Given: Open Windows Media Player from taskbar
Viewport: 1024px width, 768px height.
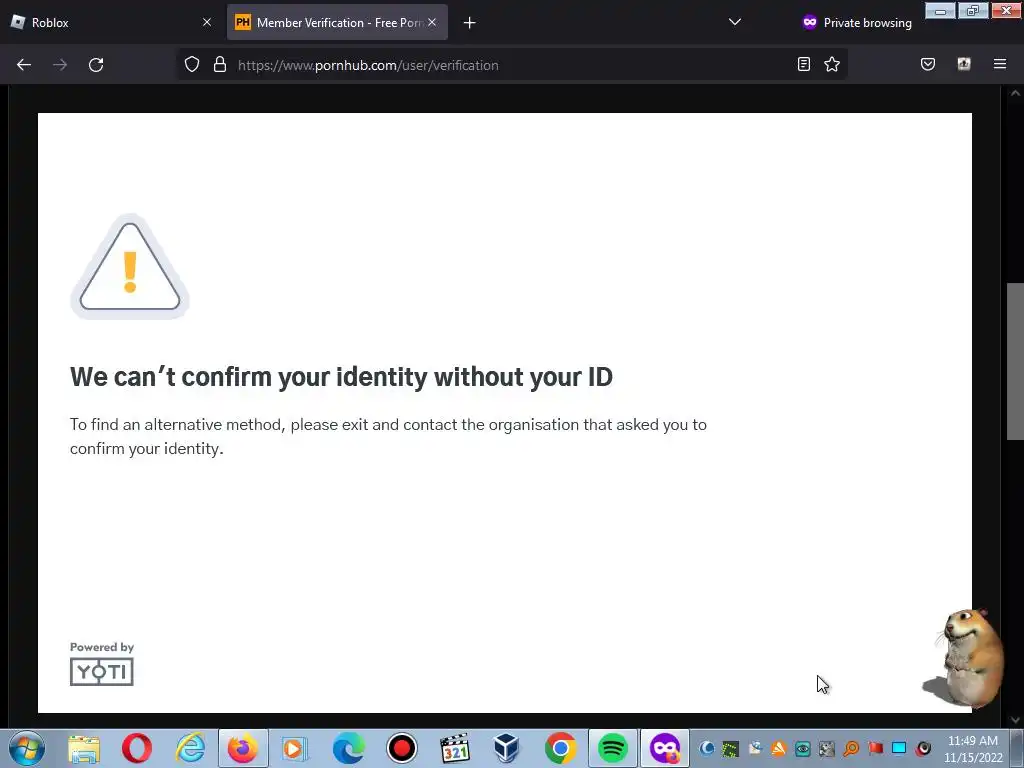Looking at the screenshot, I should coord(295,748).
